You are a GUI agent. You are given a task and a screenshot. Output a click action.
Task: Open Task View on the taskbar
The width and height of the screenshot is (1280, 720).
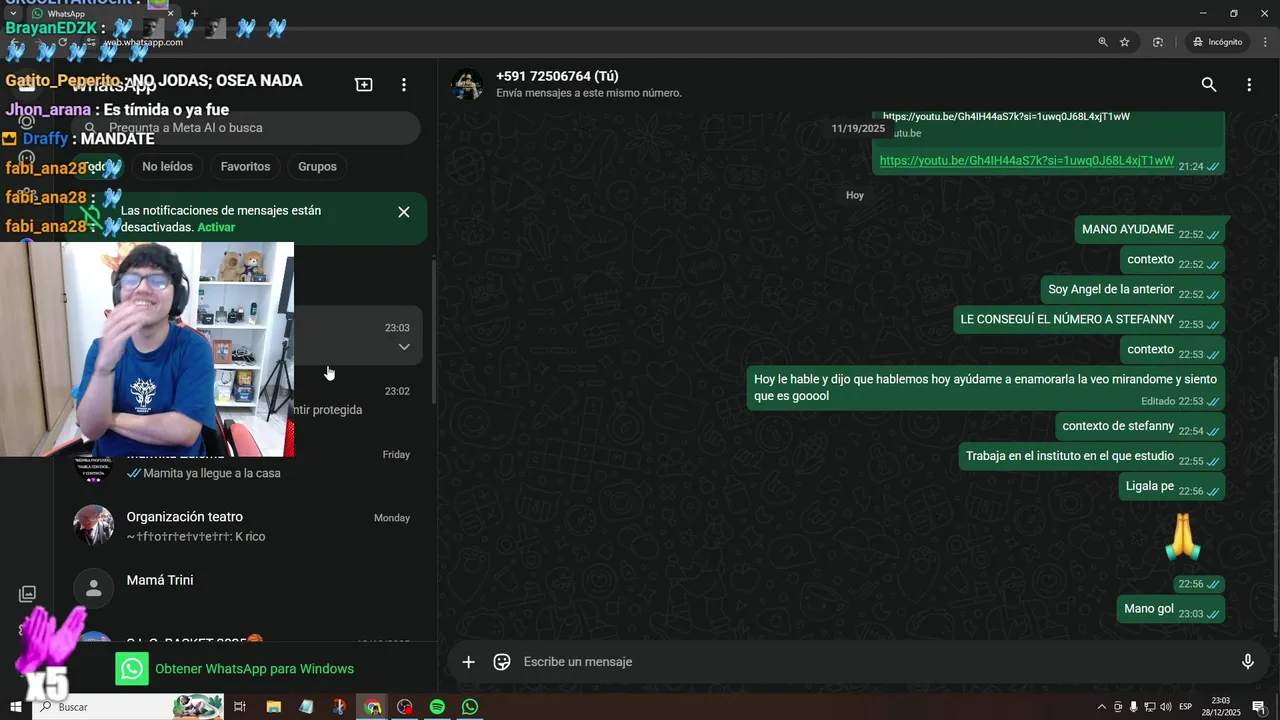pos(240,707)
